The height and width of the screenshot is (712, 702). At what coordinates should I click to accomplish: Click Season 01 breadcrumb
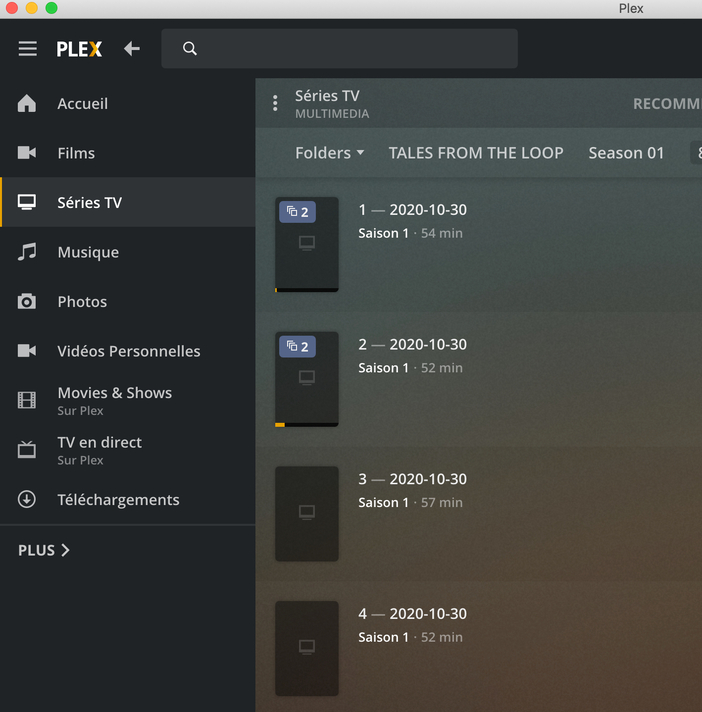coord(626,153)
